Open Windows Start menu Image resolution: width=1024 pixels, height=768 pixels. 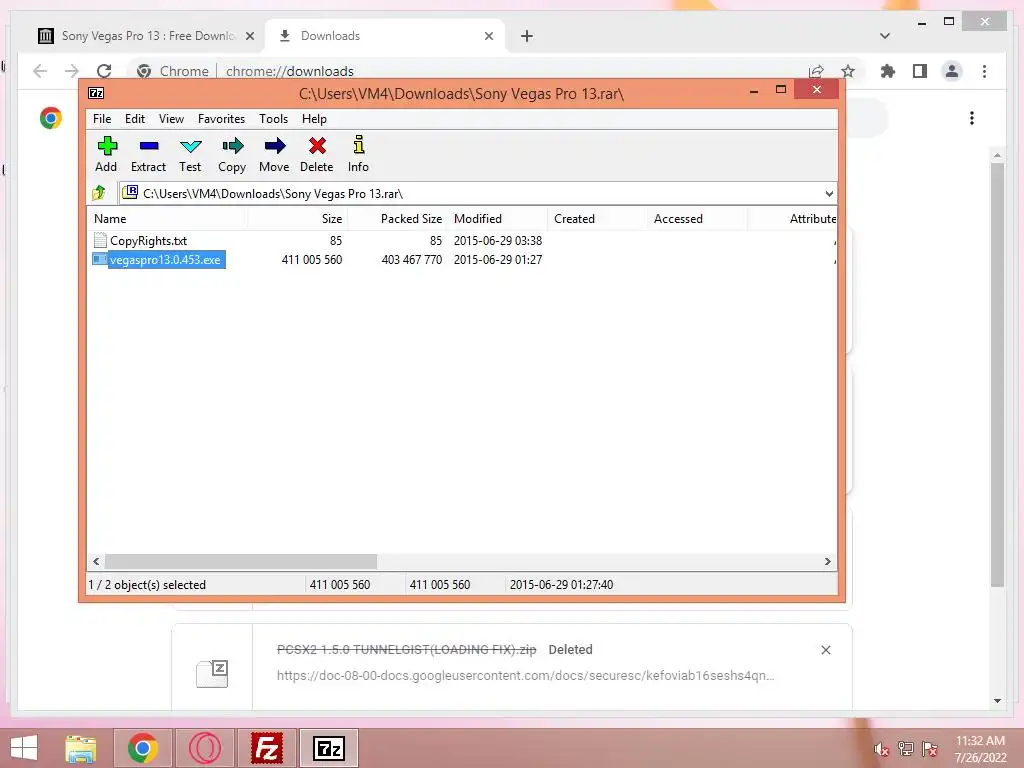click(x=24, y=748)
